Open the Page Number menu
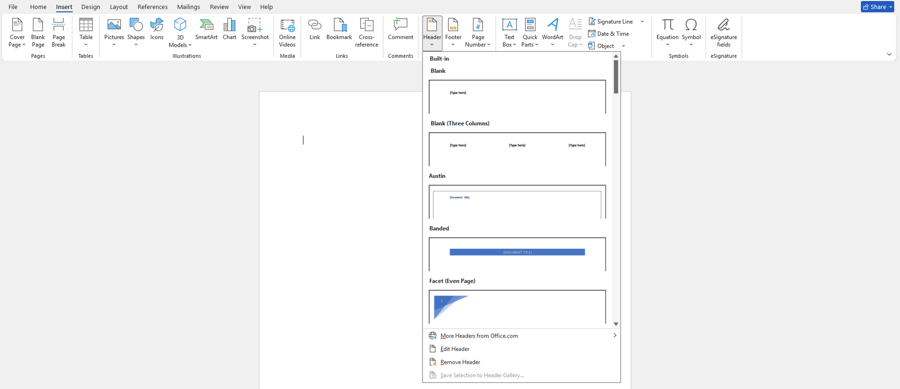The height and width of the screenshot is (389, 900). [x=478, y=33]
